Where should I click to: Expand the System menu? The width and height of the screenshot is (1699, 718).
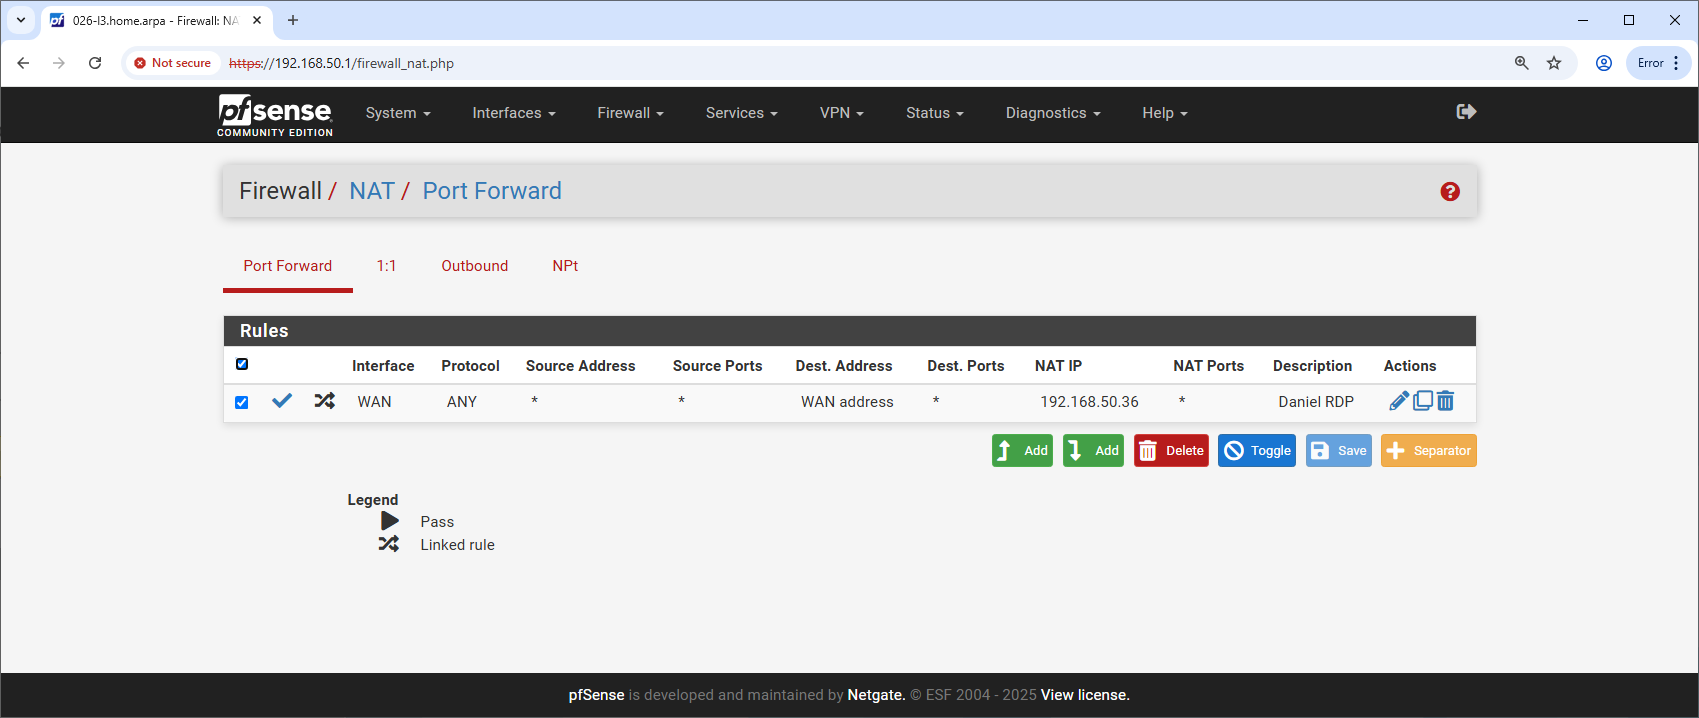click(x=398, y=113)
